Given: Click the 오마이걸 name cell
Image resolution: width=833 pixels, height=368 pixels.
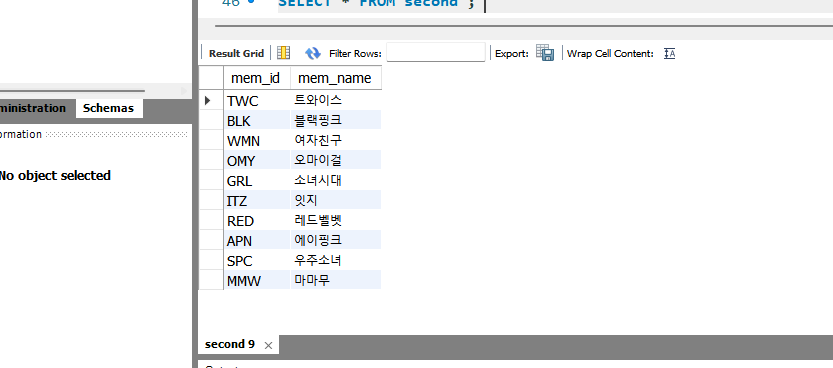Looking at the screenshot, I should click(336, 160).
